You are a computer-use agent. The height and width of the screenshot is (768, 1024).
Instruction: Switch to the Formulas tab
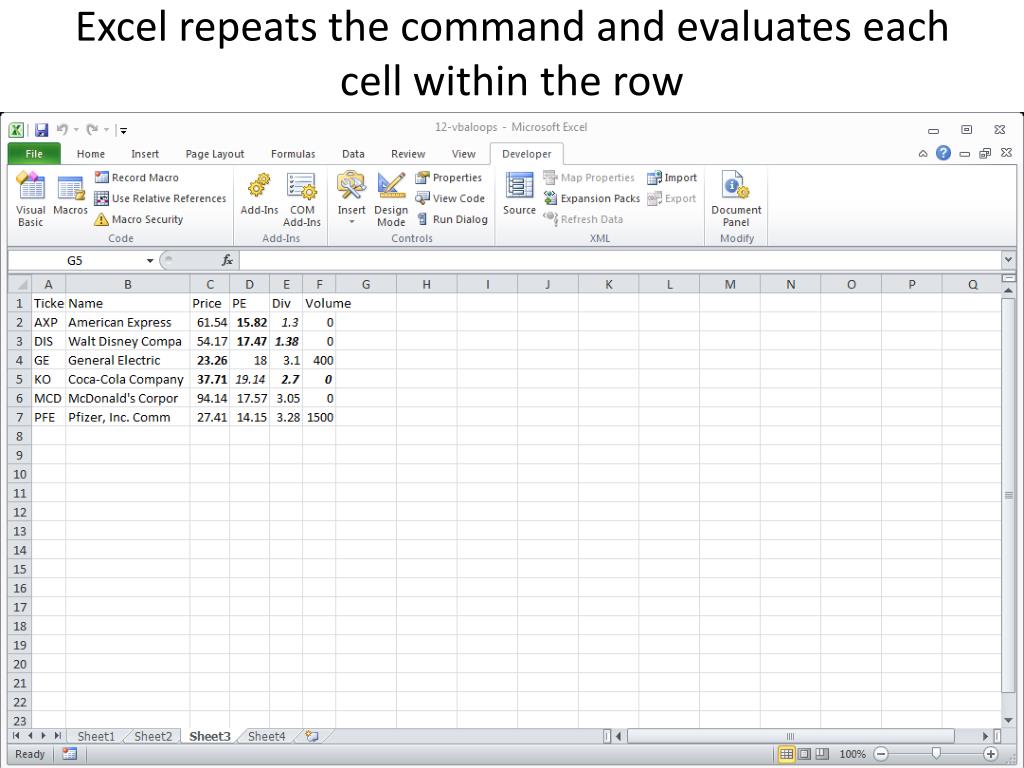(x=293, y=154)
